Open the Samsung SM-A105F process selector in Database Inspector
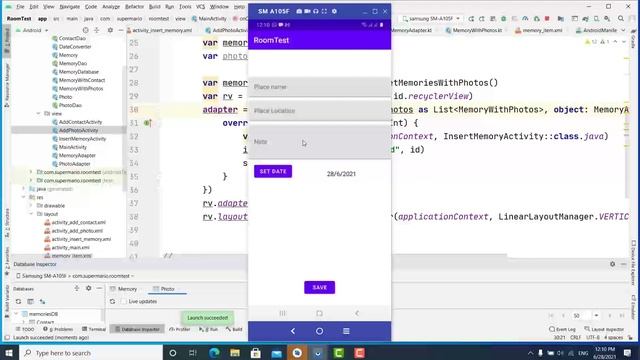640x360 pixels. (x=76, y=276)
